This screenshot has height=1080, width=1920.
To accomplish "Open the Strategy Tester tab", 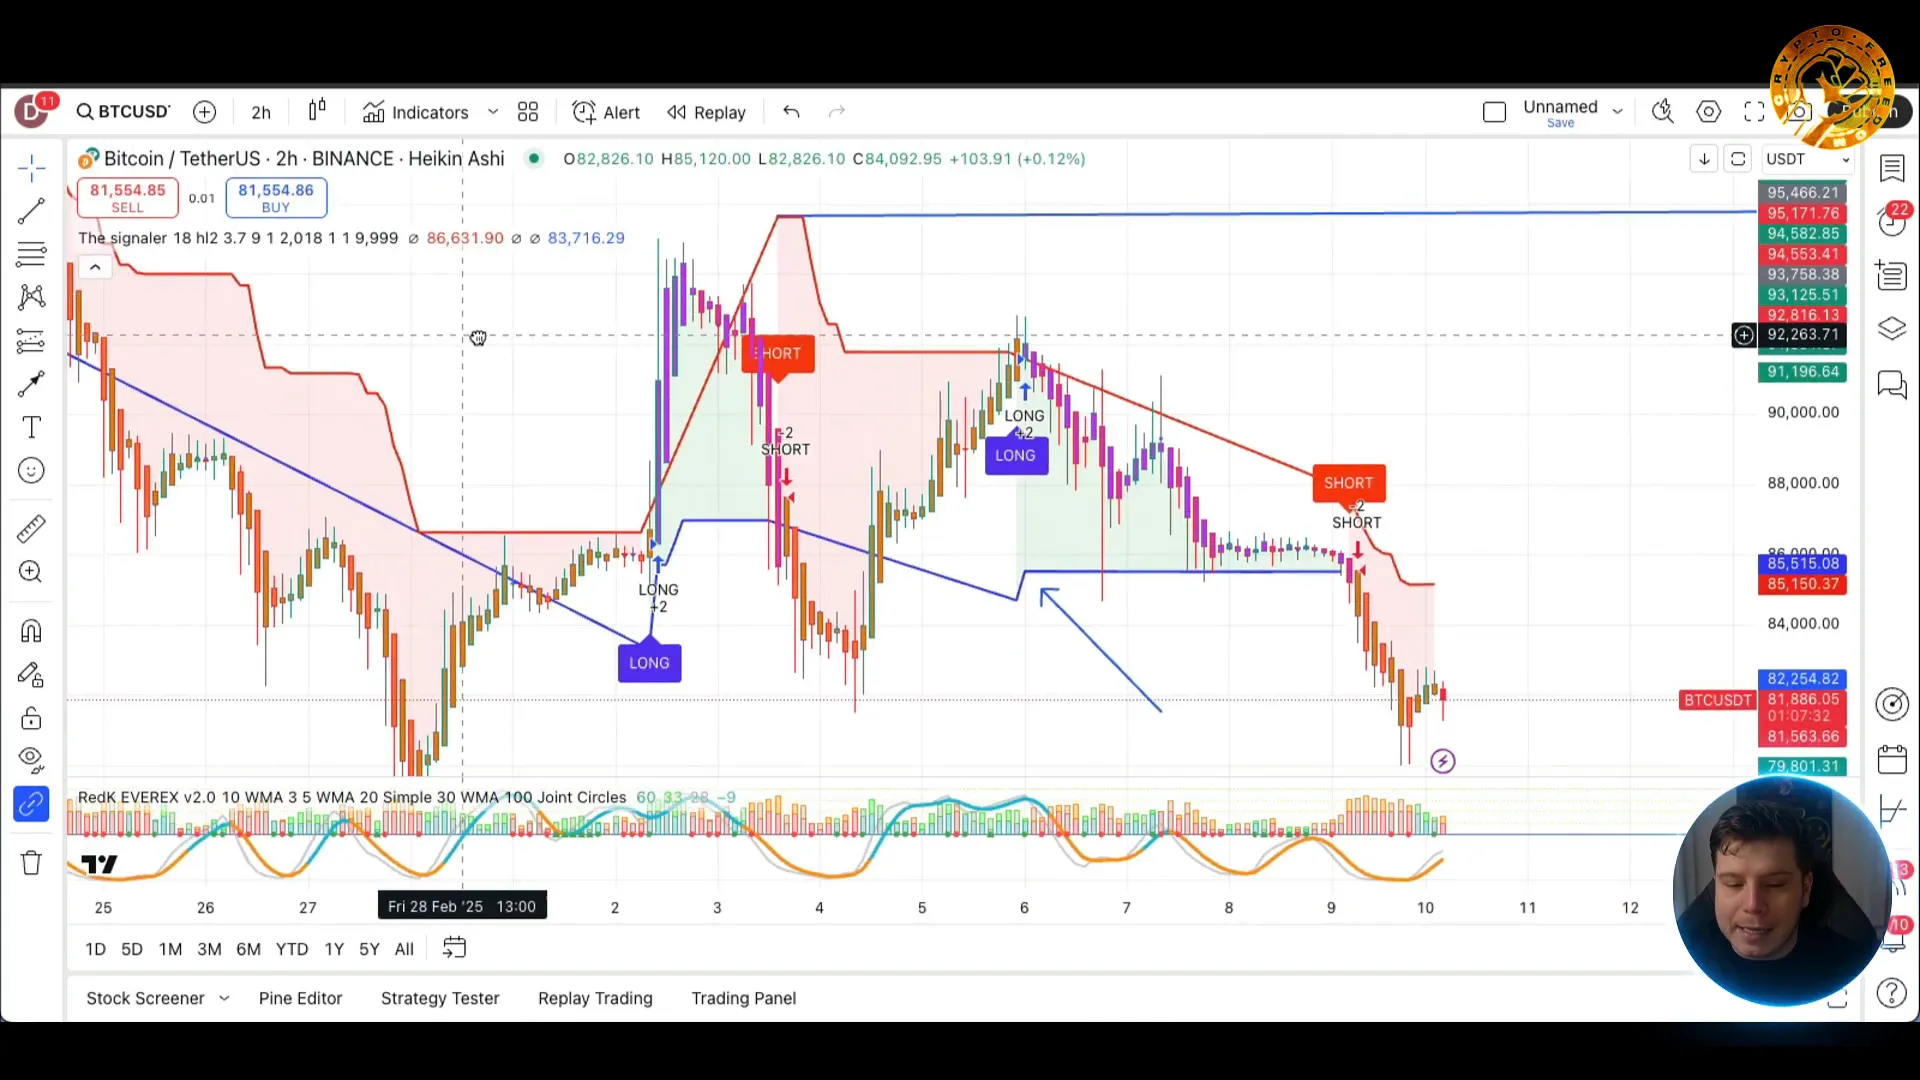I will [440, 998].
